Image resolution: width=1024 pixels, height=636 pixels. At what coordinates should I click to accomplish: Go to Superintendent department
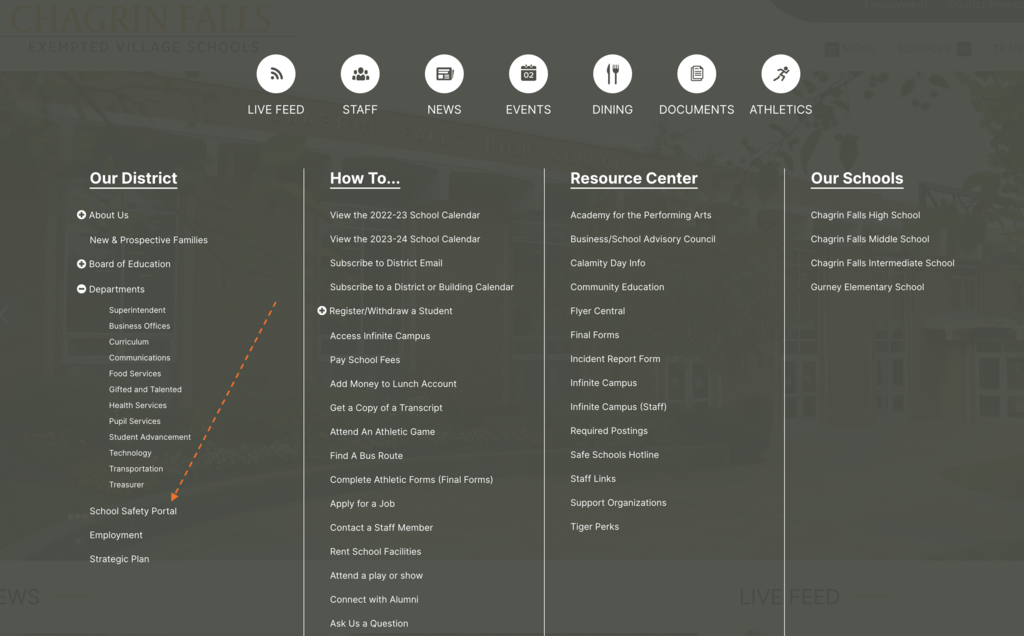[137, 310]
